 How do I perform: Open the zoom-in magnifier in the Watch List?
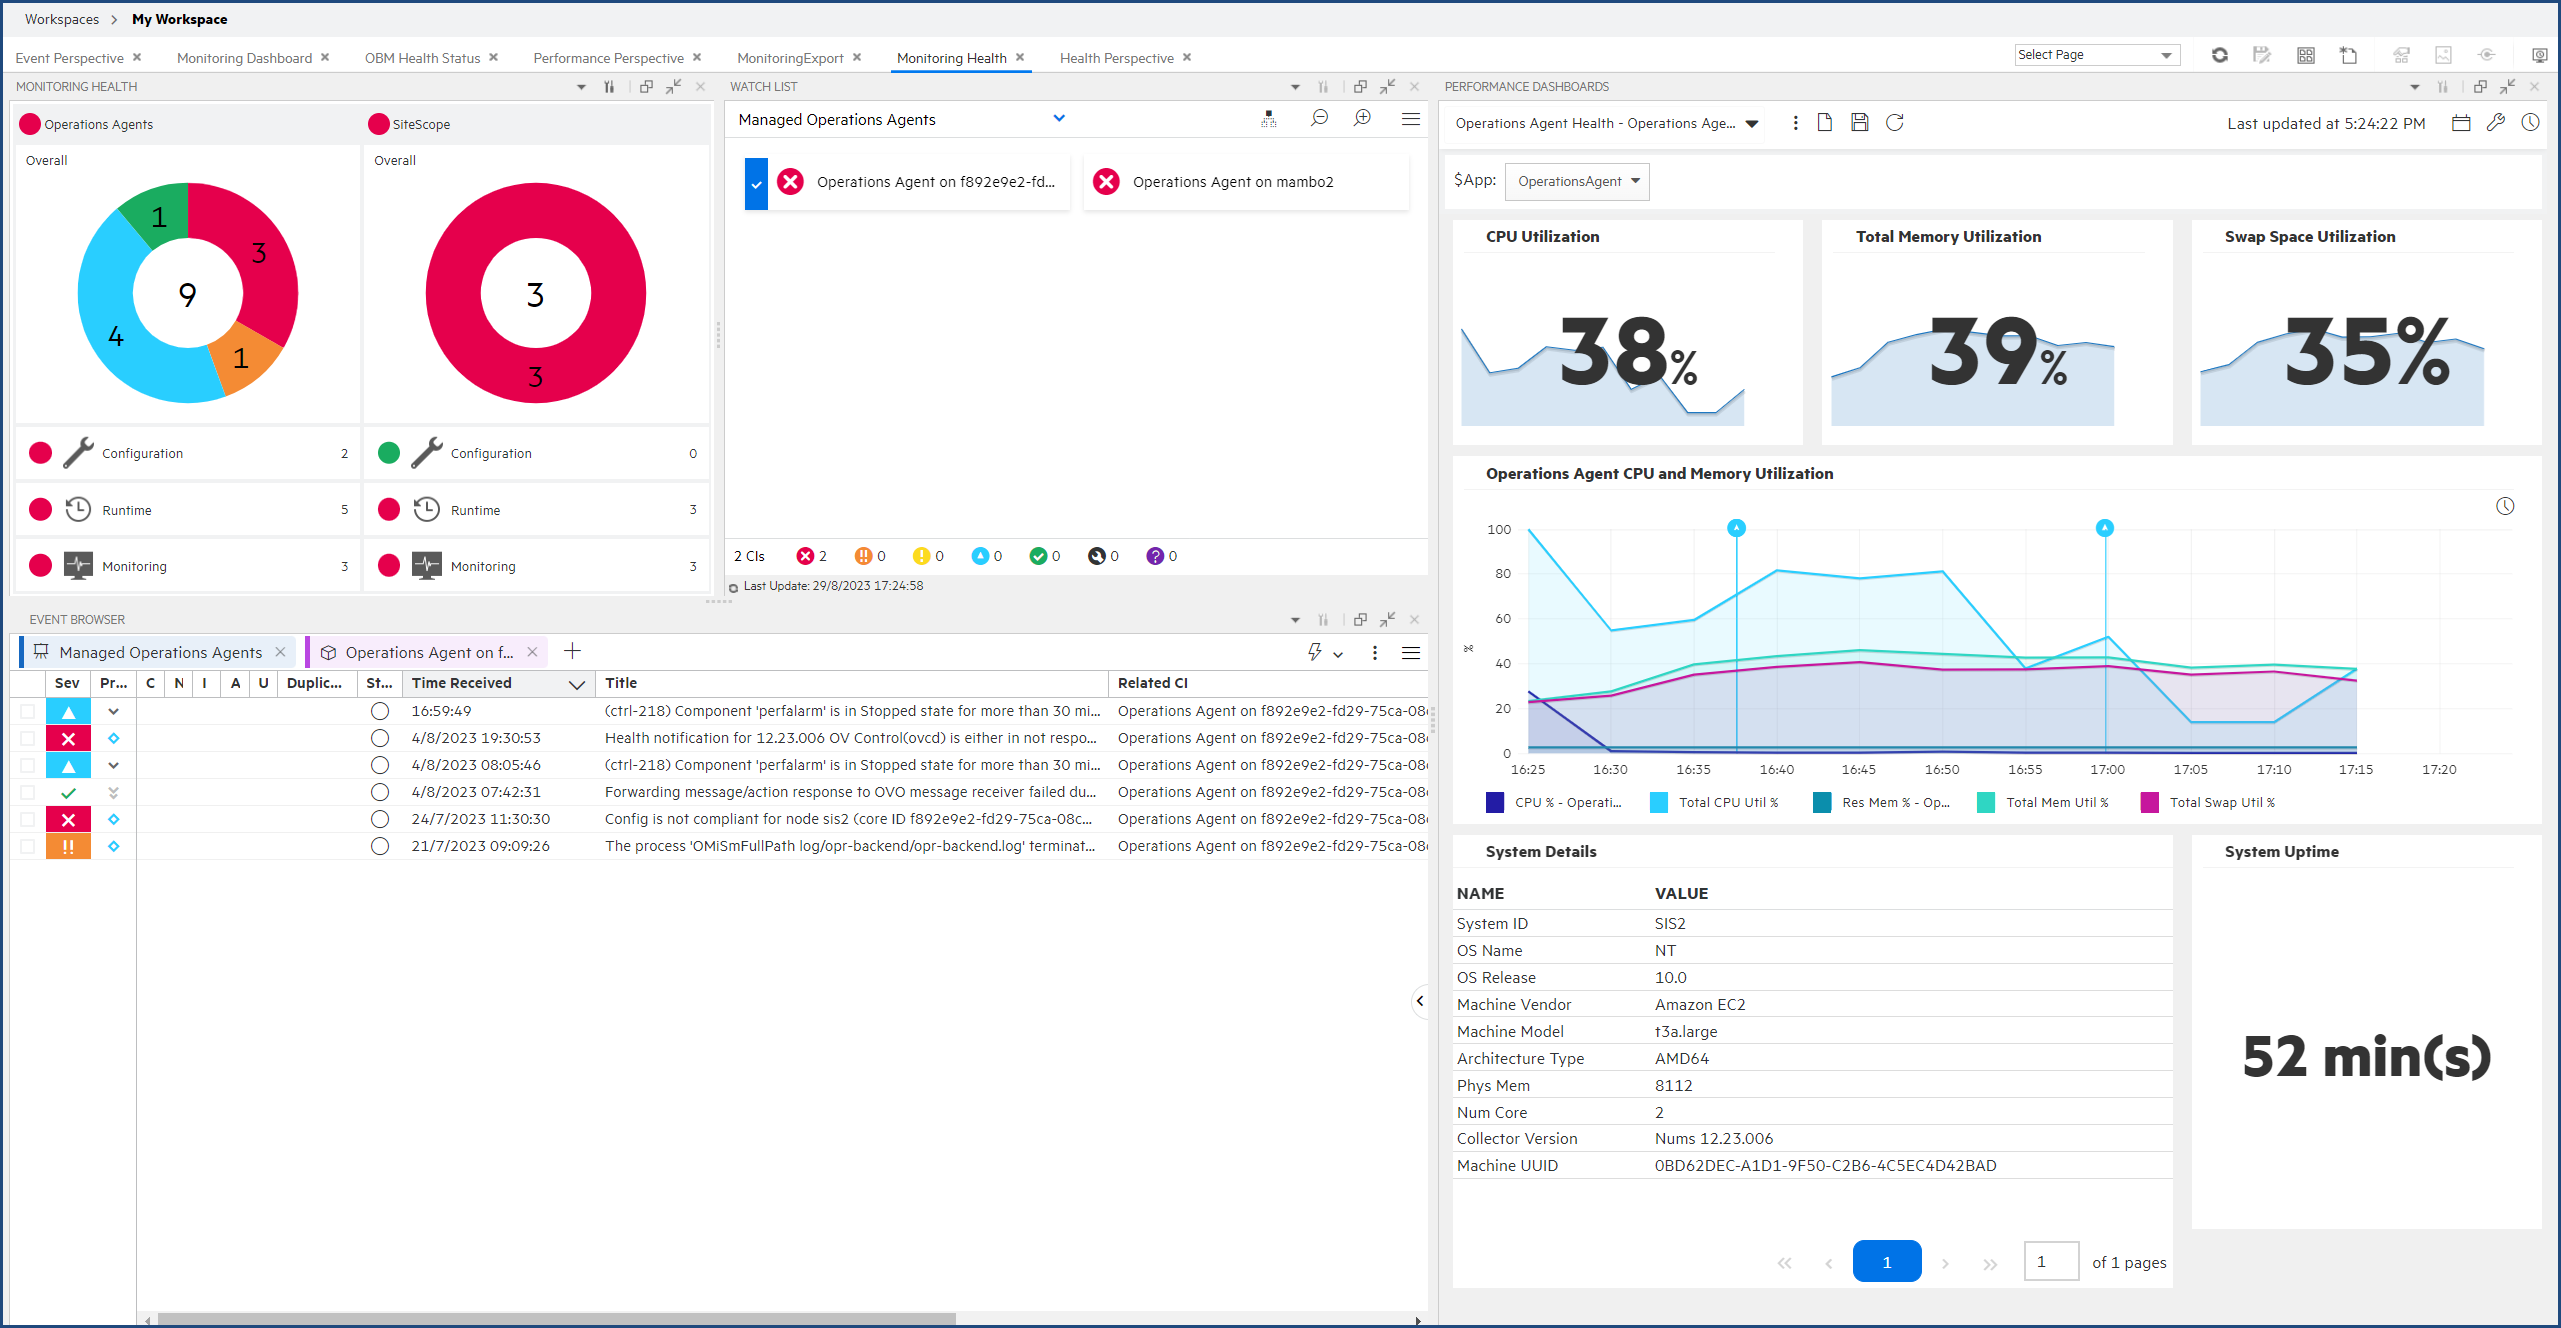click(1362, 119)
